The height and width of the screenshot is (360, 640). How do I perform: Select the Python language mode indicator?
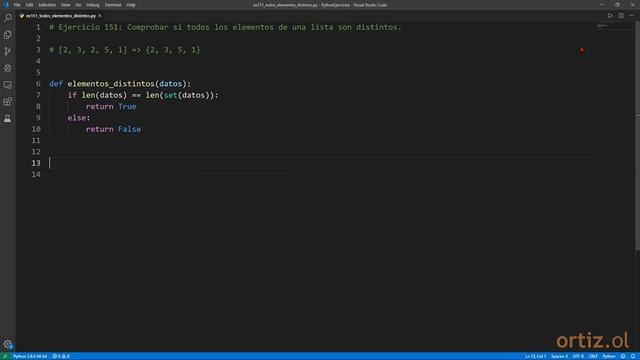pos(609,356)
